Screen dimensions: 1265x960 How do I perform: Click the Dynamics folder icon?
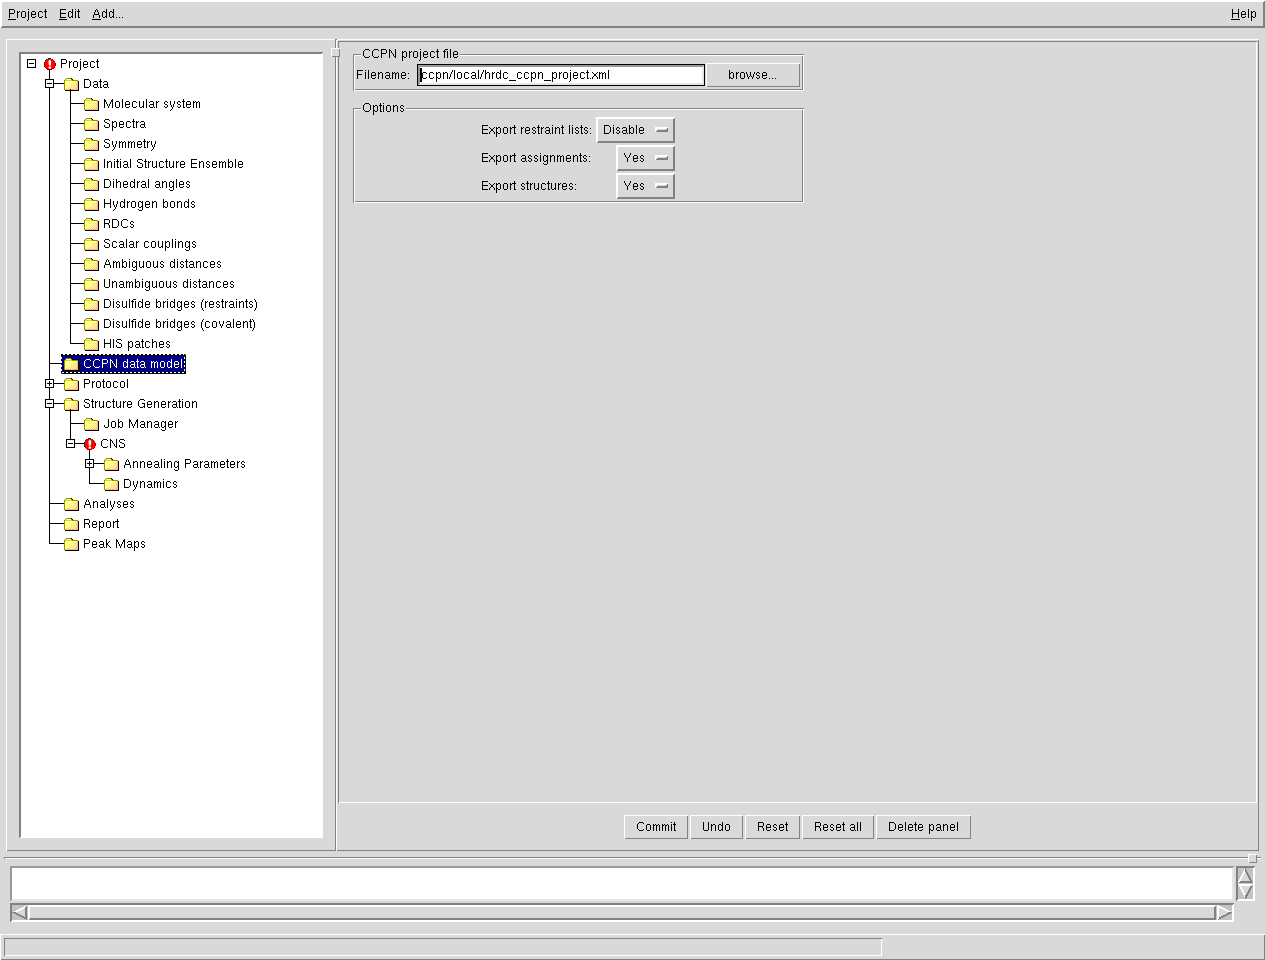pos(110,483)
